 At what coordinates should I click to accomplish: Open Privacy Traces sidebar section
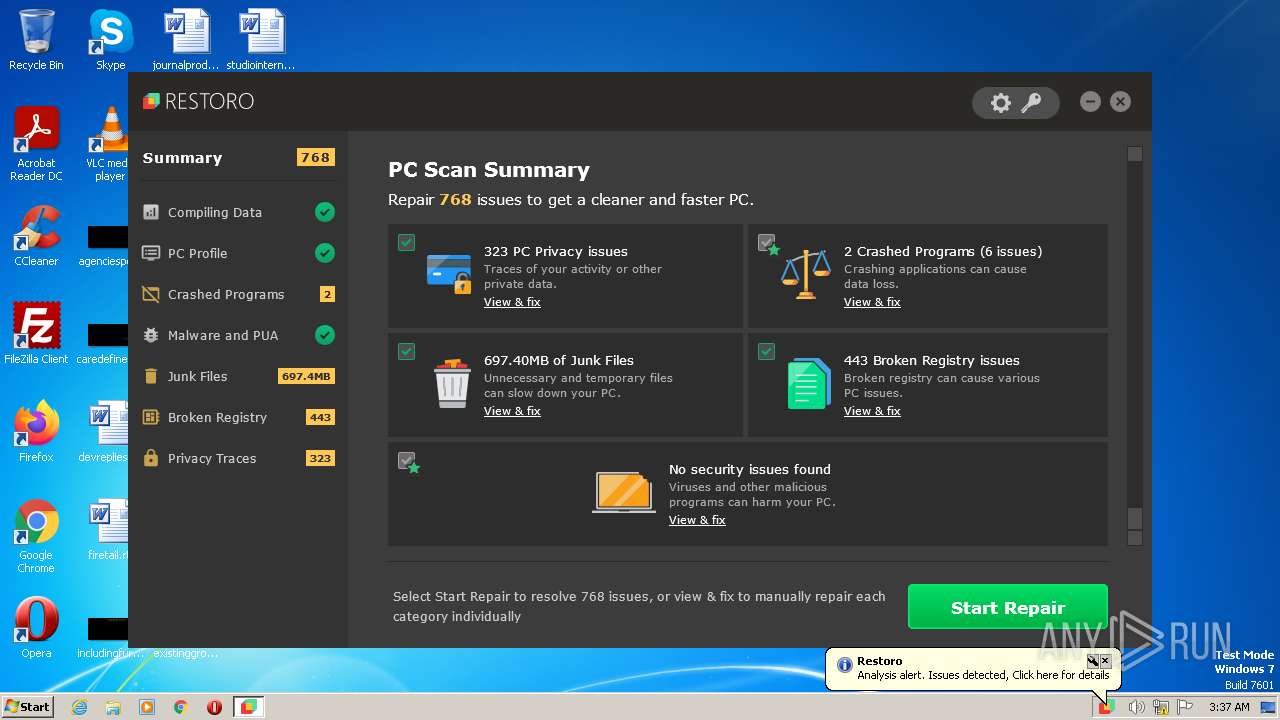238,458
